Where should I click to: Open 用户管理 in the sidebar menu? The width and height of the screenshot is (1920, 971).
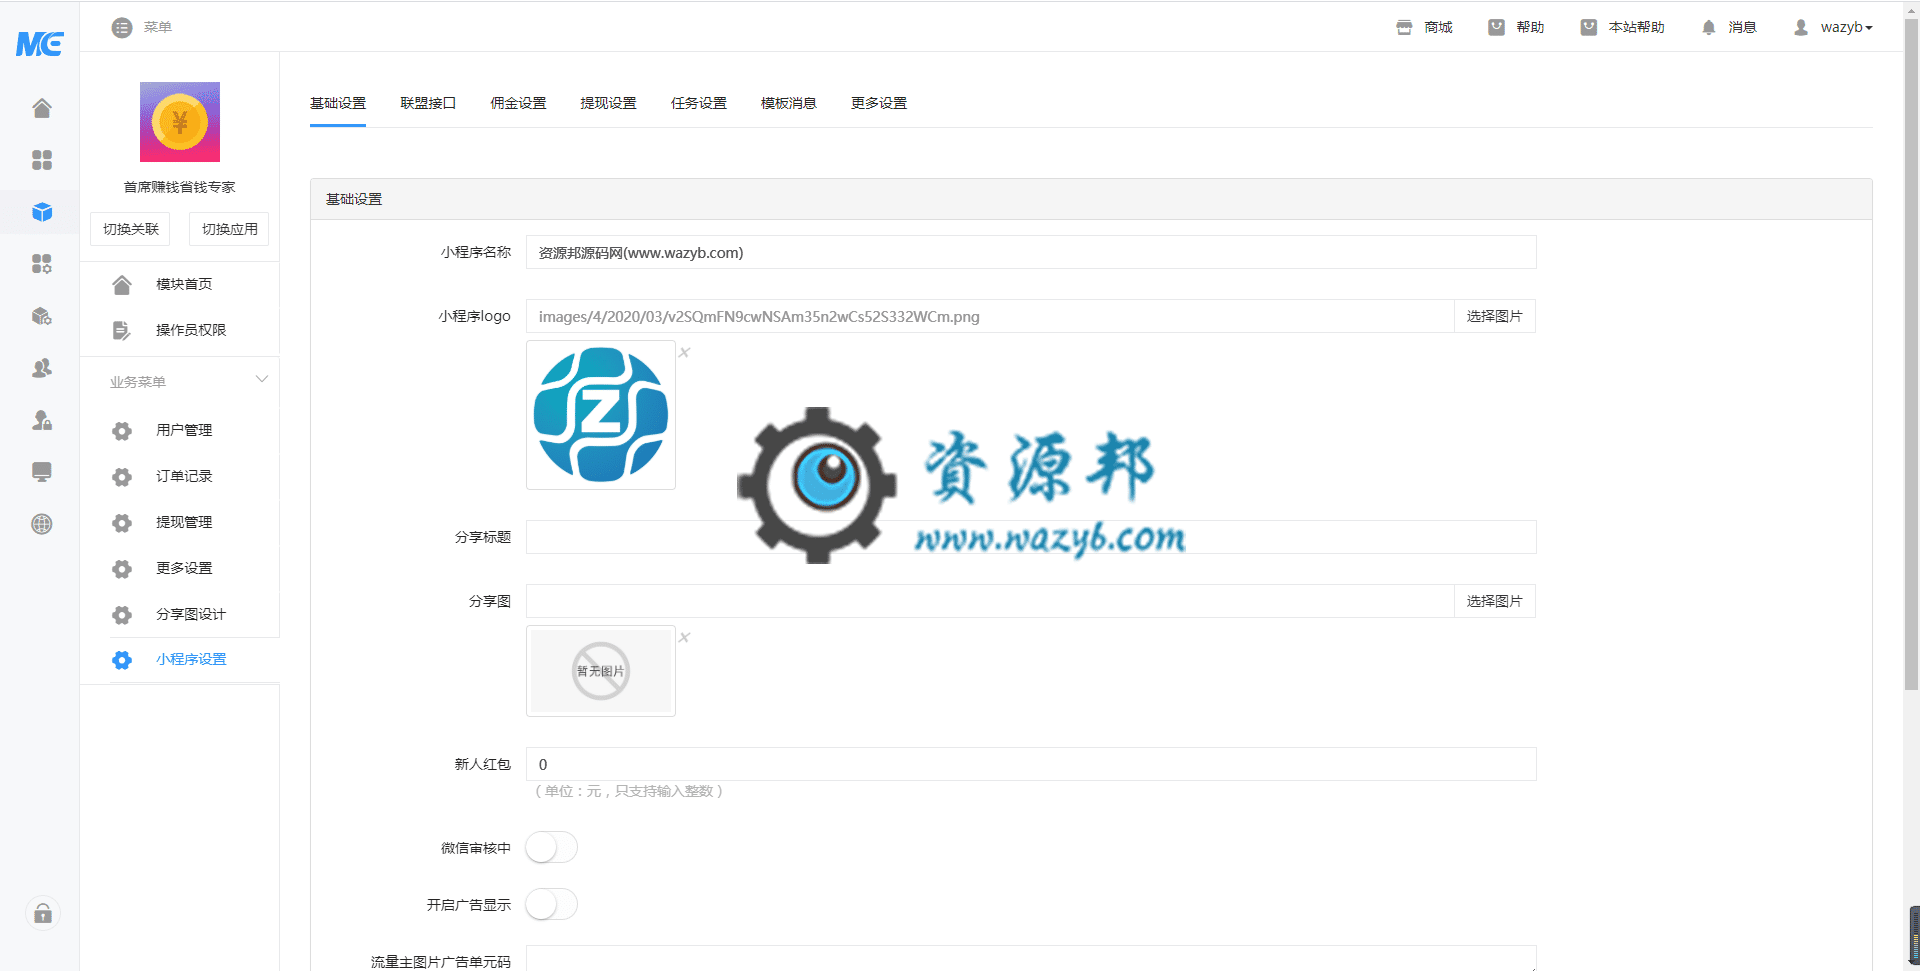[184, 430]
